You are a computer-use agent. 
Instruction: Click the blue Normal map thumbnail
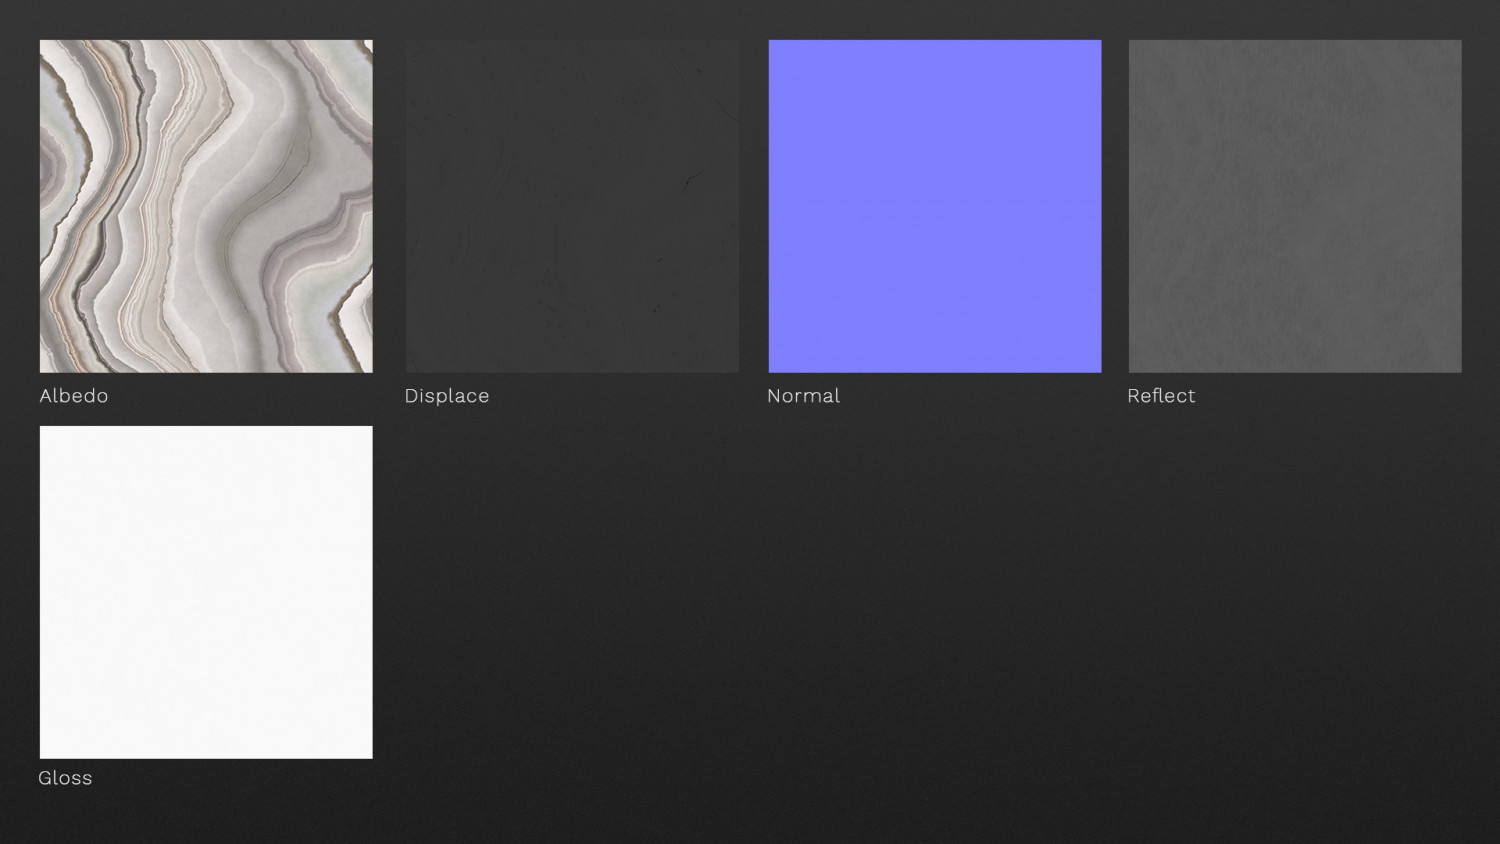click(935, 206)
